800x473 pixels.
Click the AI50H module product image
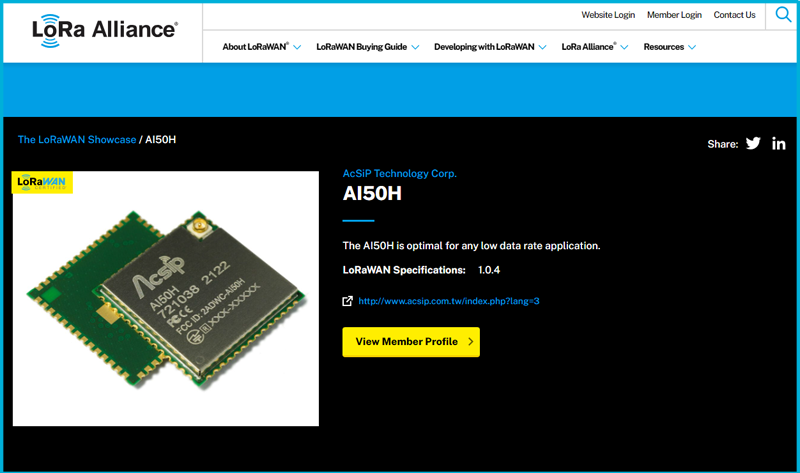165,298
